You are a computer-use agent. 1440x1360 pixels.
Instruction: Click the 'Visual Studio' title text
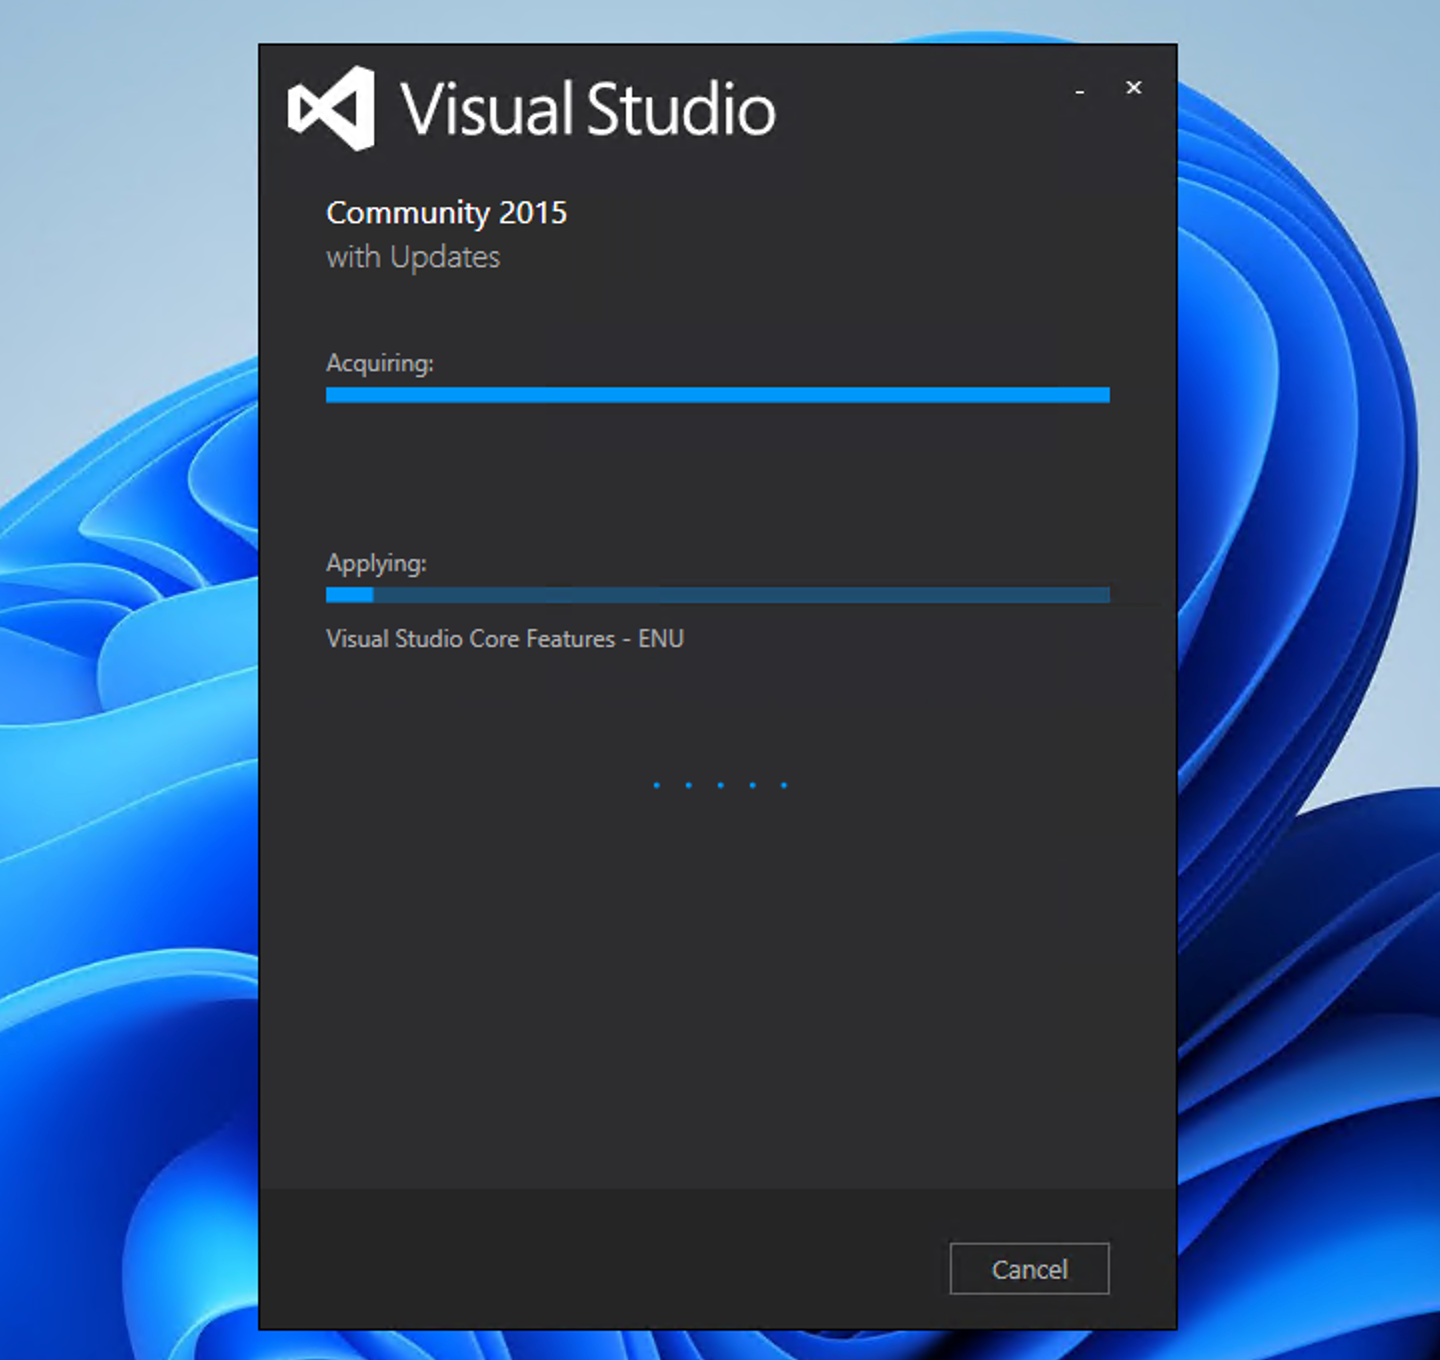[588, 109]
